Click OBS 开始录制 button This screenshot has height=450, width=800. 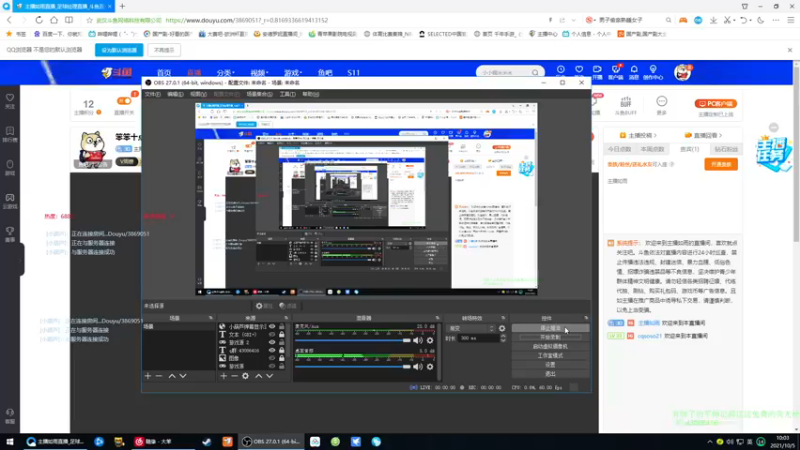coord(550,337)
